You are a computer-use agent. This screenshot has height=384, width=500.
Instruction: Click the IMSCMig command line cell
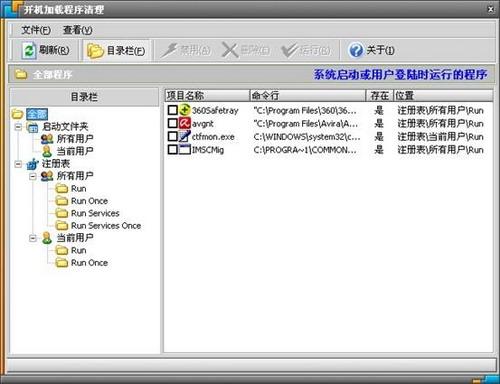[305, 150]
